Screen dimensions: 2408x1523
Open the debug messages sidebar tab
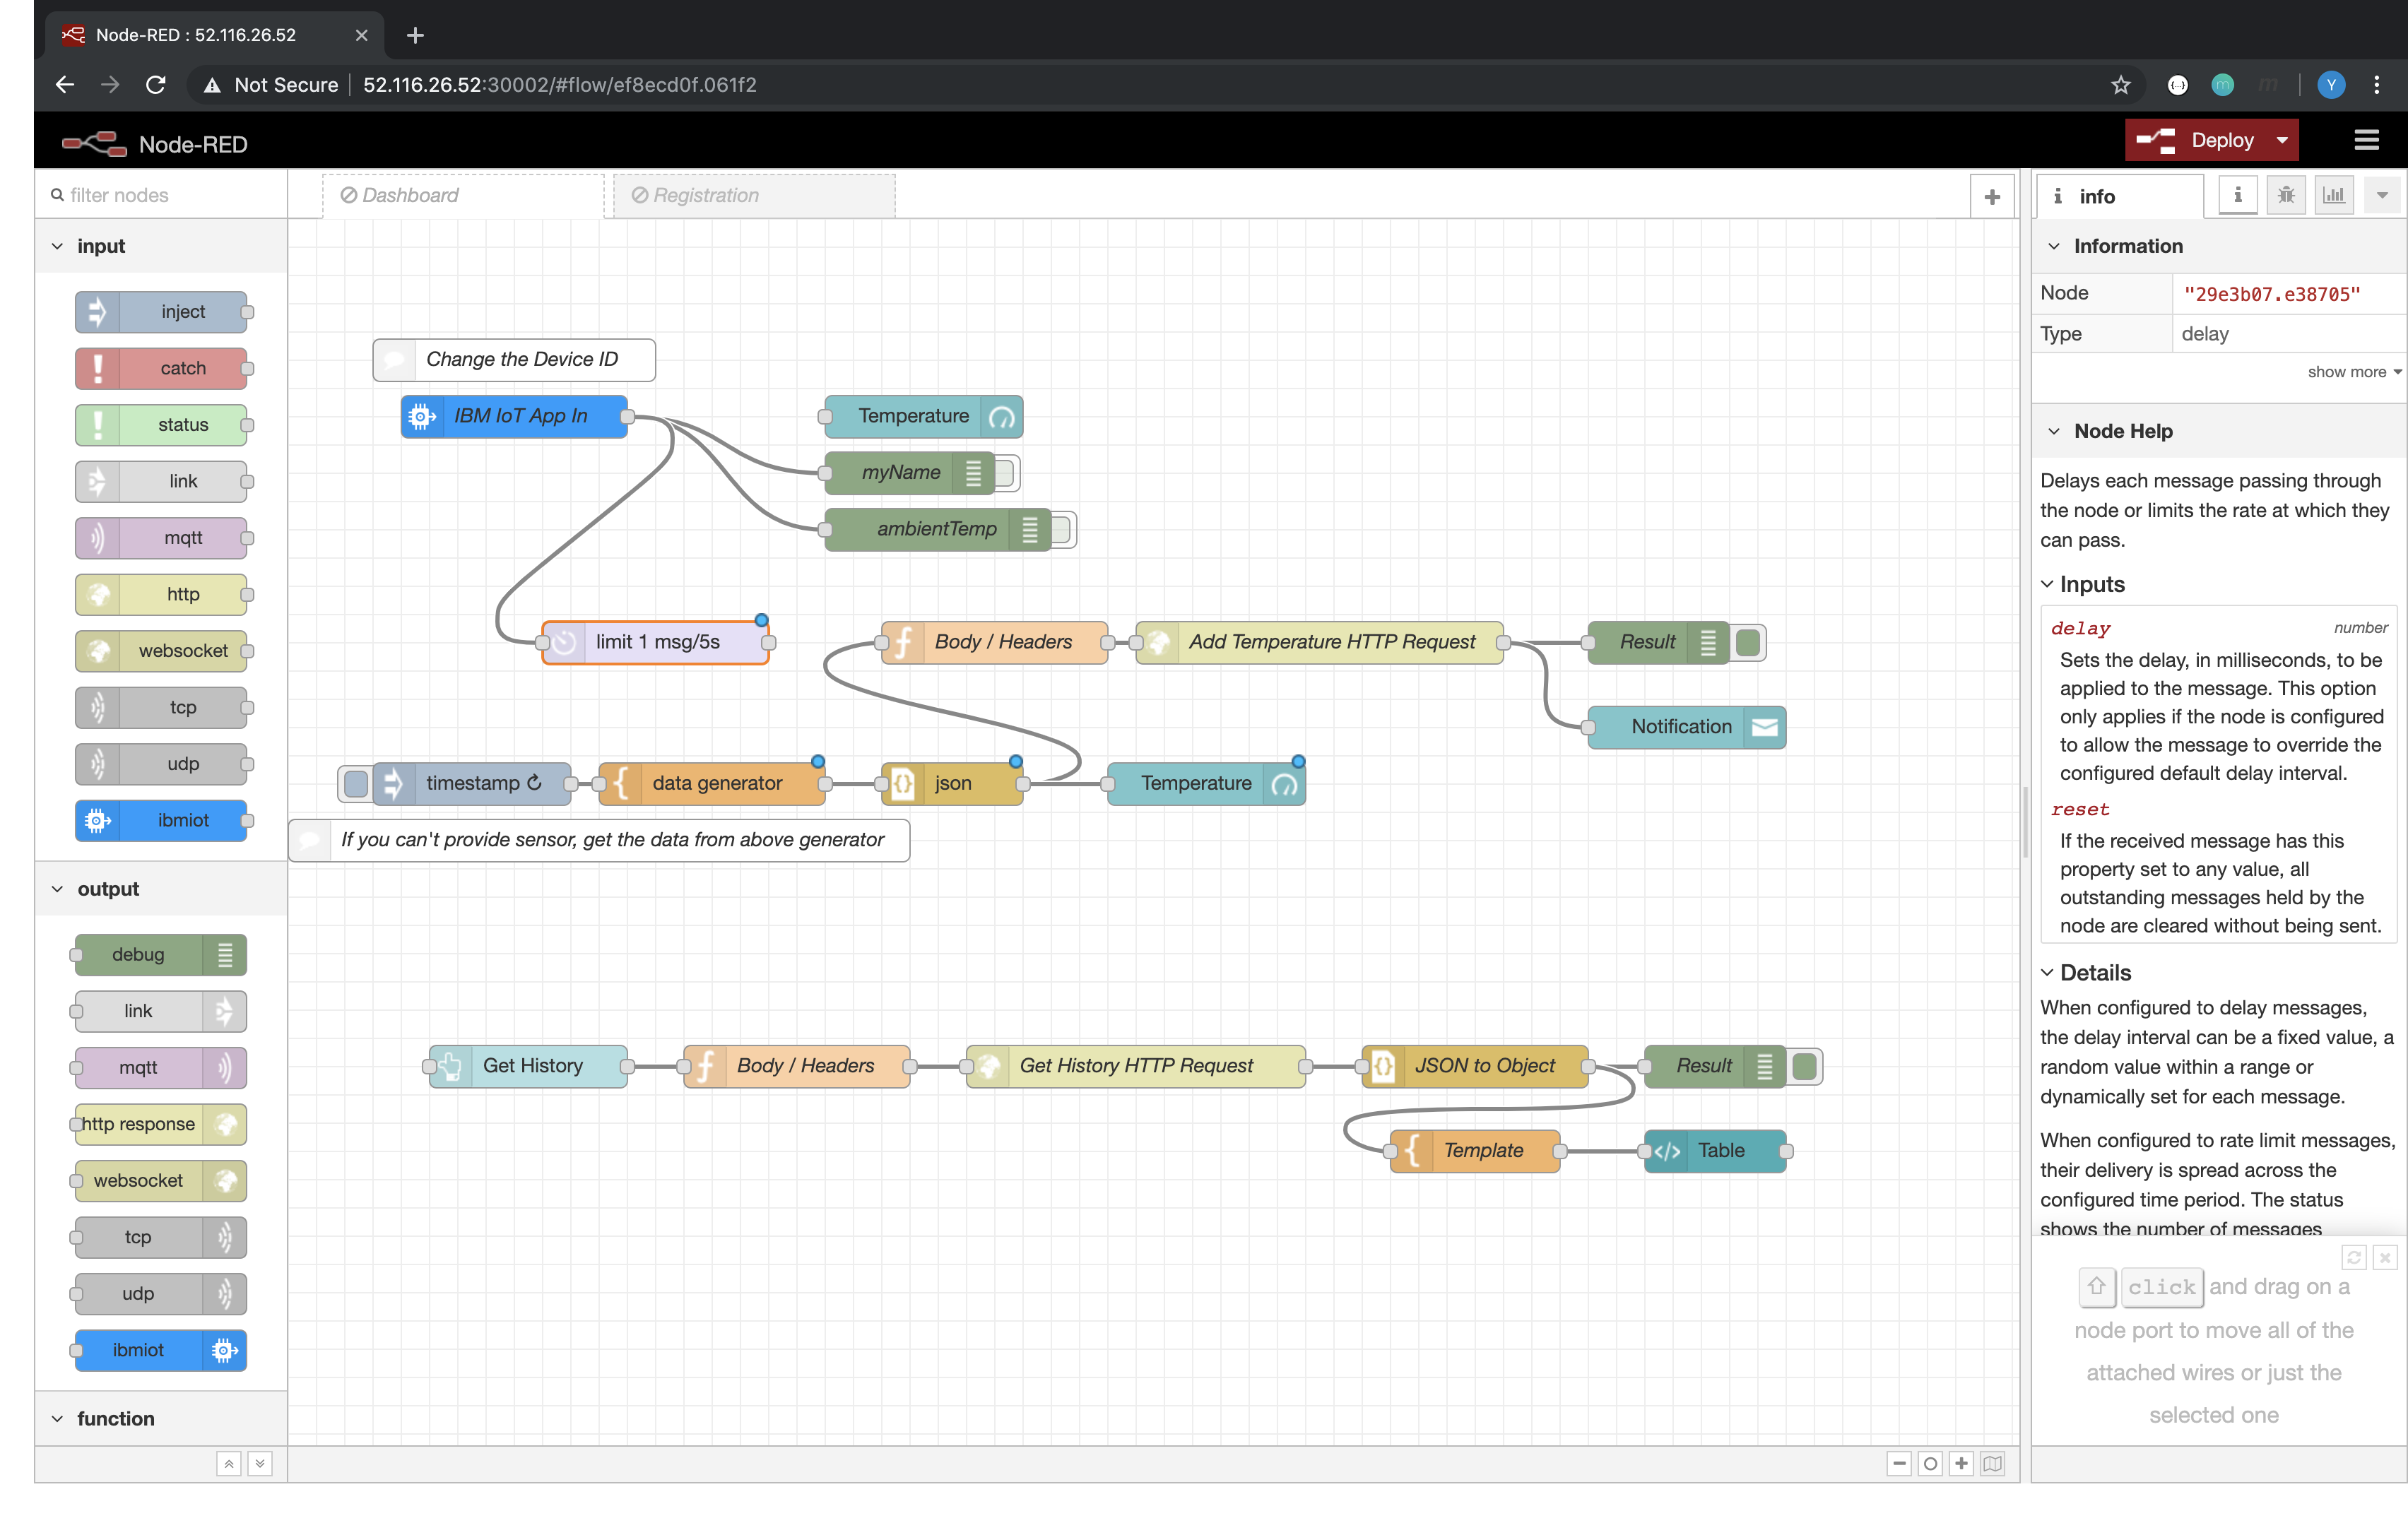(x=2285, y=195)
